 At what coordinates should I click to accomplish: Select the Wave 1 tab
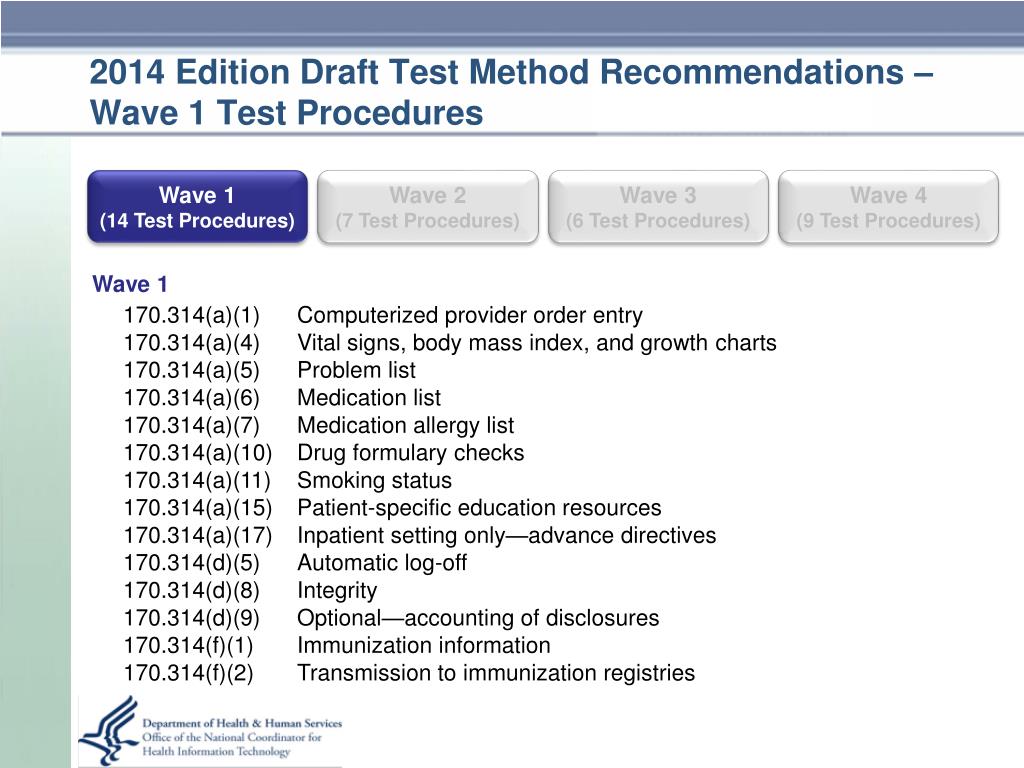pyautogui.click(x=197, y=207)
